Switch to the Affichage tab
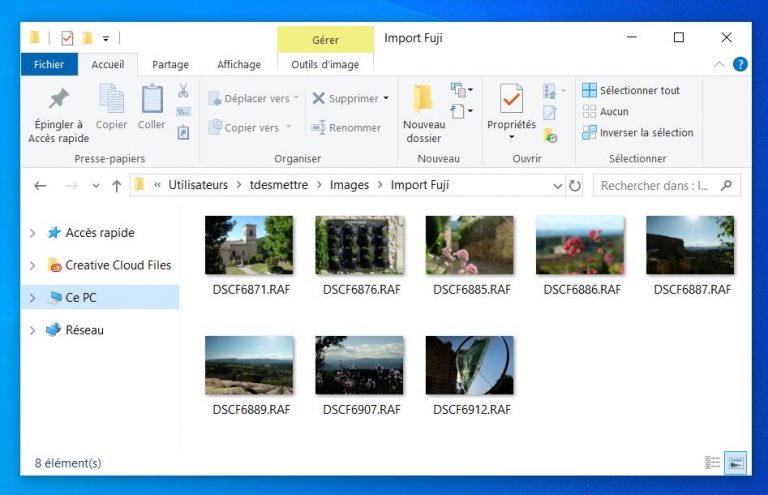This screenshot has width=768, height=495. pyautogui.click(x=239, y=64)
